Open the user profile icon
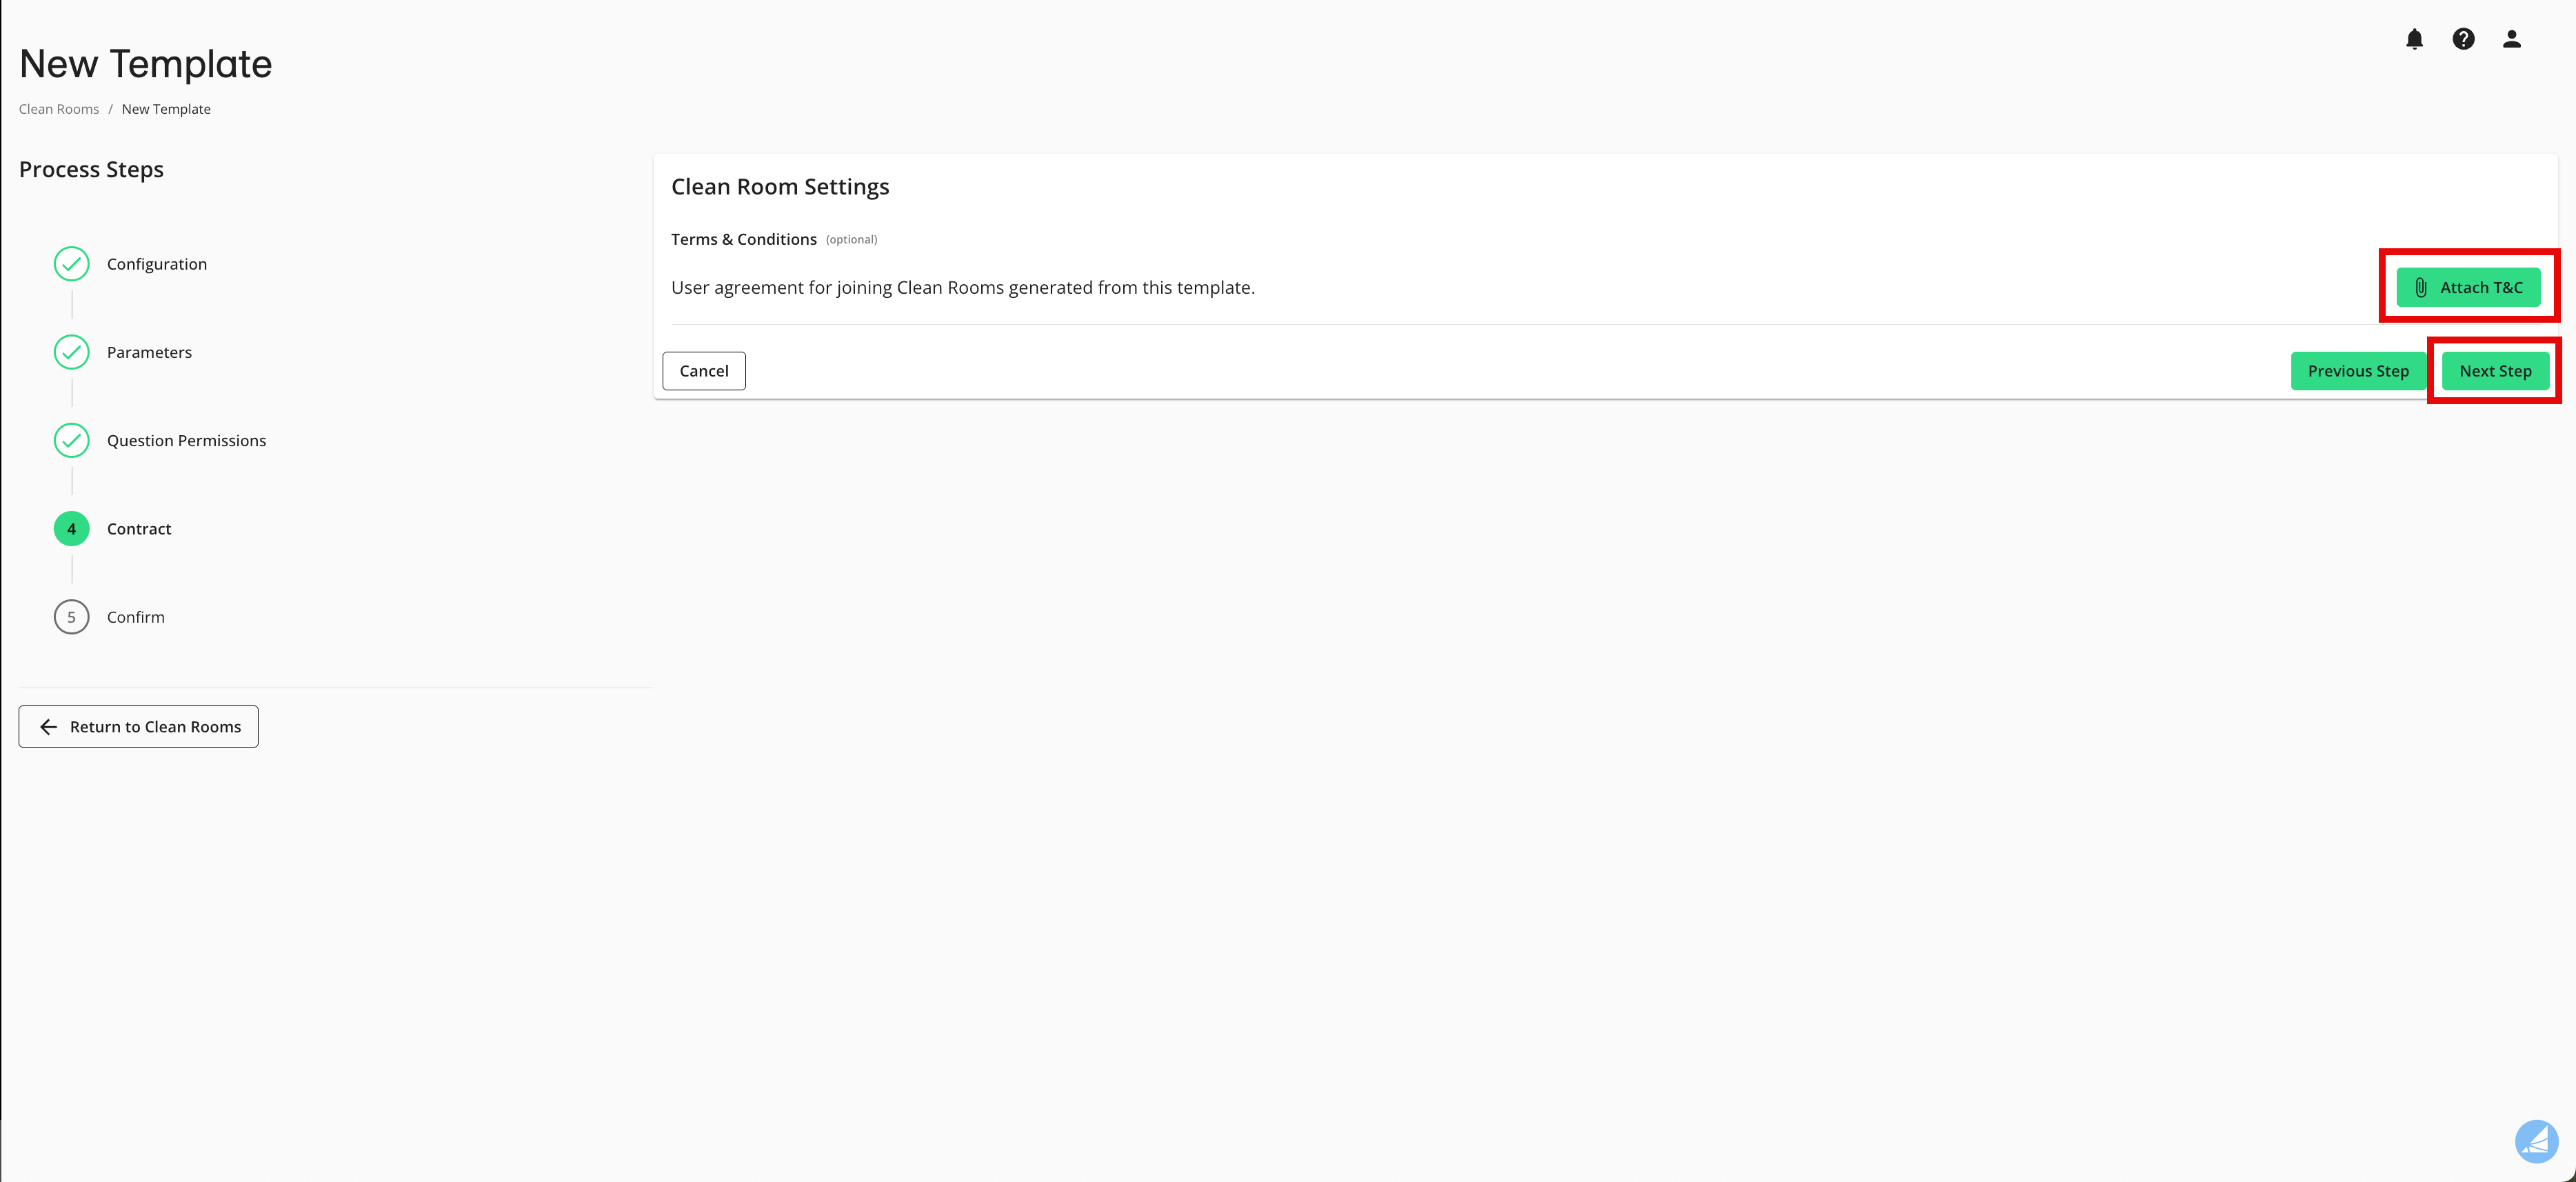 click(x=2512, y=39)
